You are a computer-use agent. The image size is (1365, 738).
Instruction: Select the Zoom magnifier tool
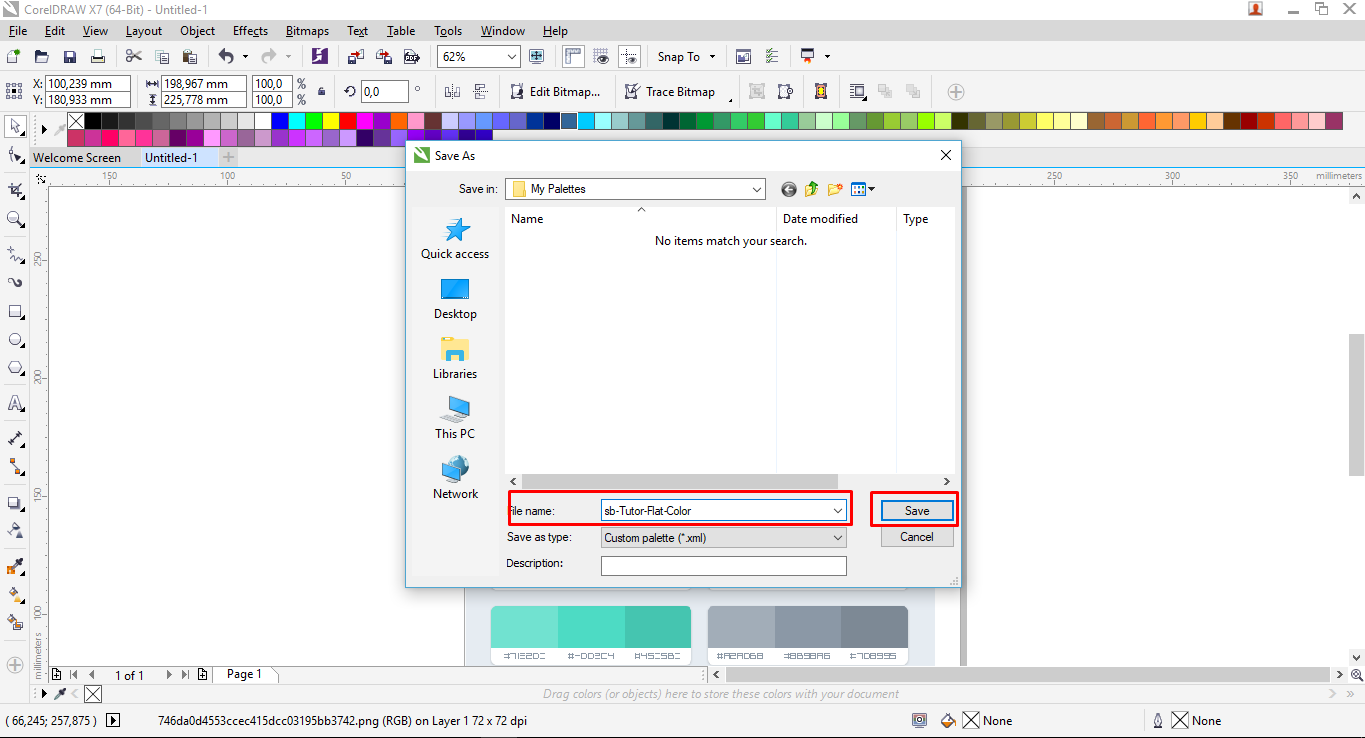(15, 219)
